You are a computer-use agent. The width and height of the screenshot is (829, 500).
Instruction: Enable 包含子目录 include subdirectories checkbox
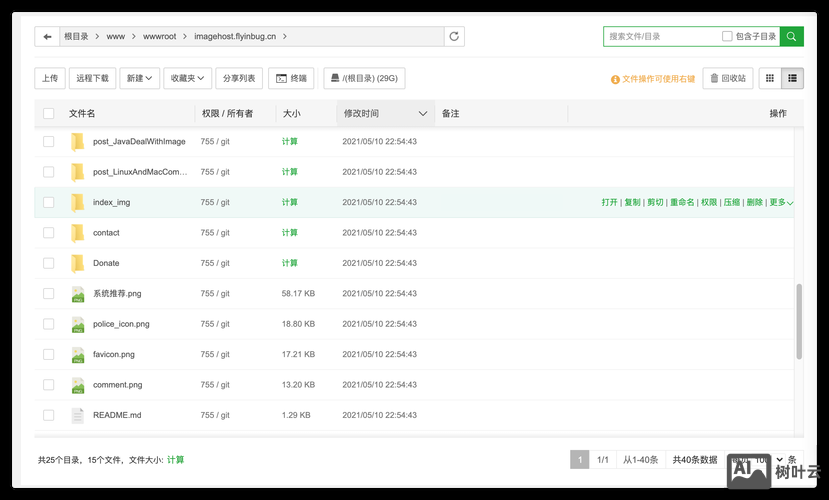727,36
